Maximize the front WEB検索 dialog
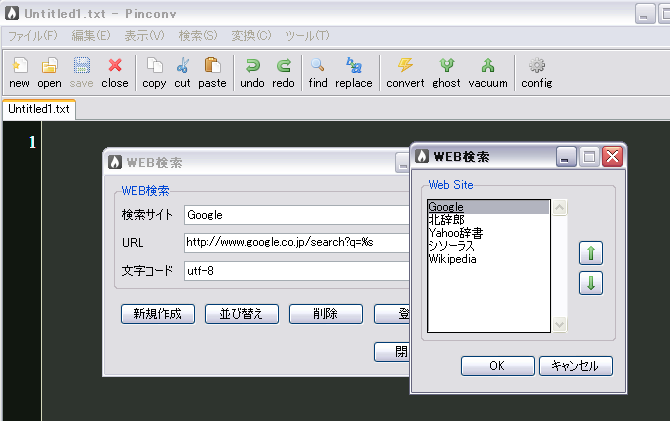Viewport: 670px width, 421px height. (589, 156)
